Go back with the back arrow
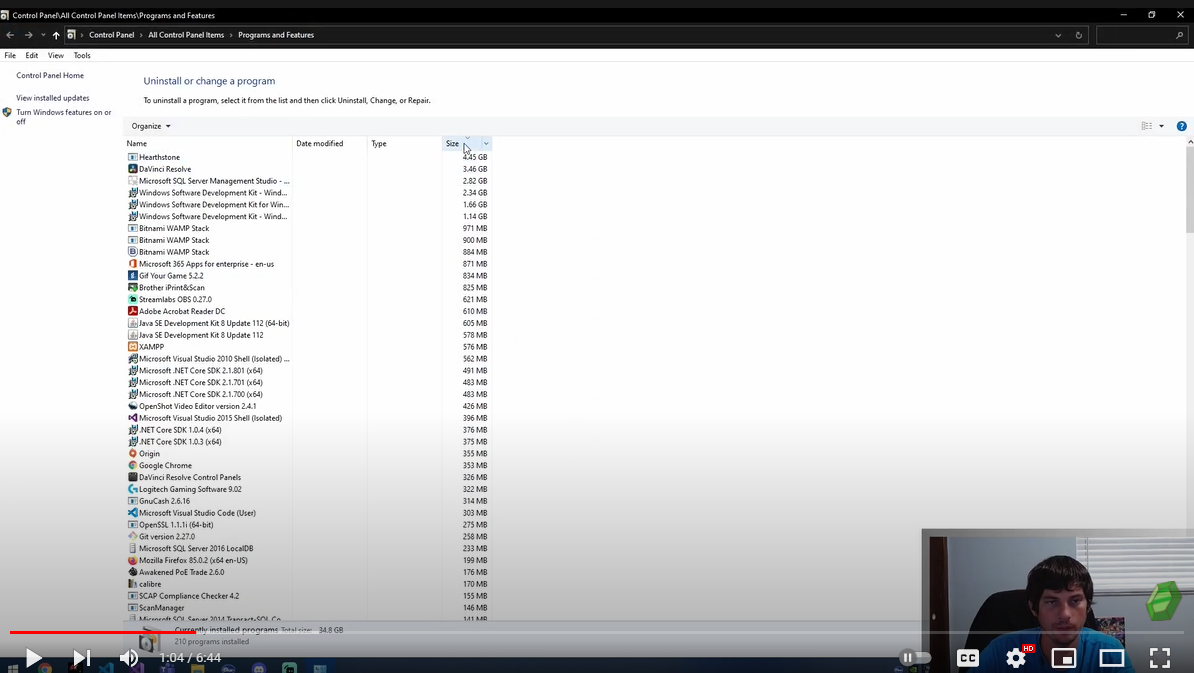 10,35
